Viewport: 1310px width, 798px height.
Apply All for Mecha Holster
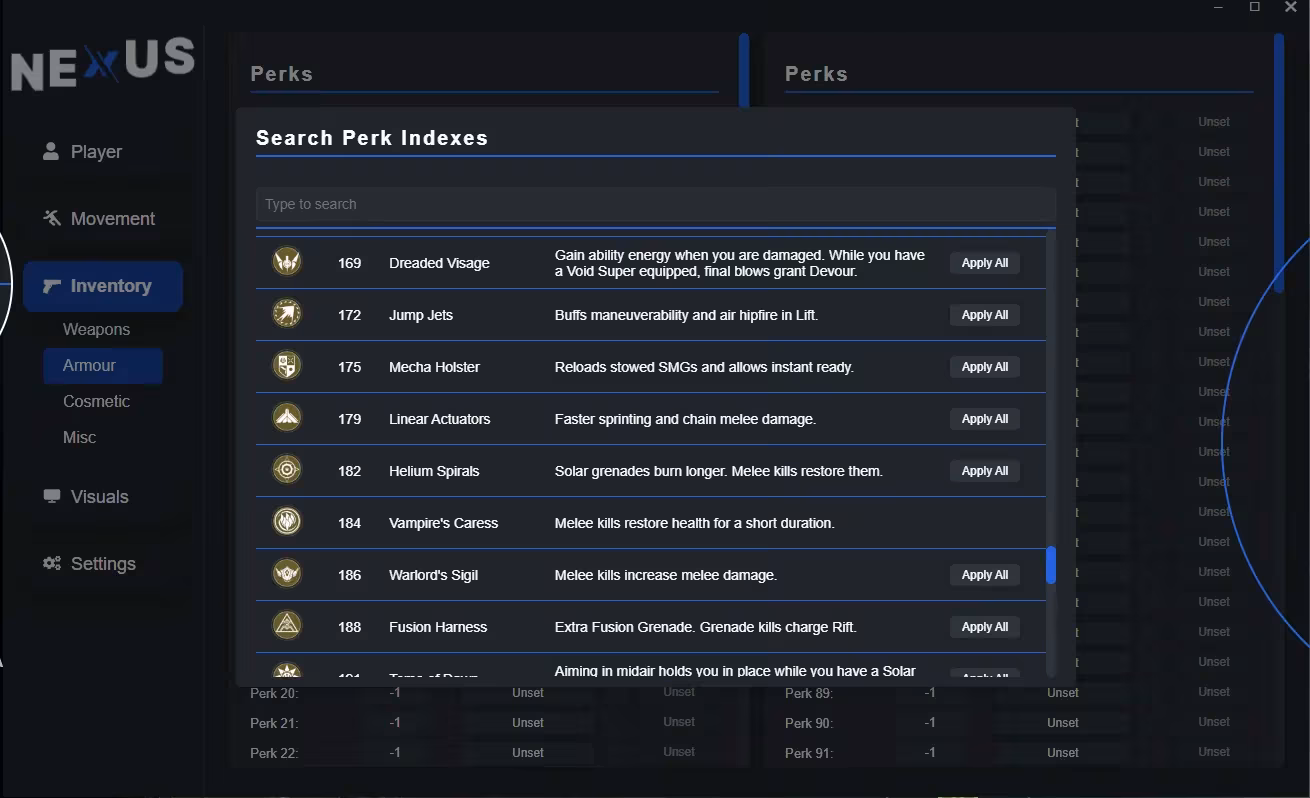coord(985,367)
